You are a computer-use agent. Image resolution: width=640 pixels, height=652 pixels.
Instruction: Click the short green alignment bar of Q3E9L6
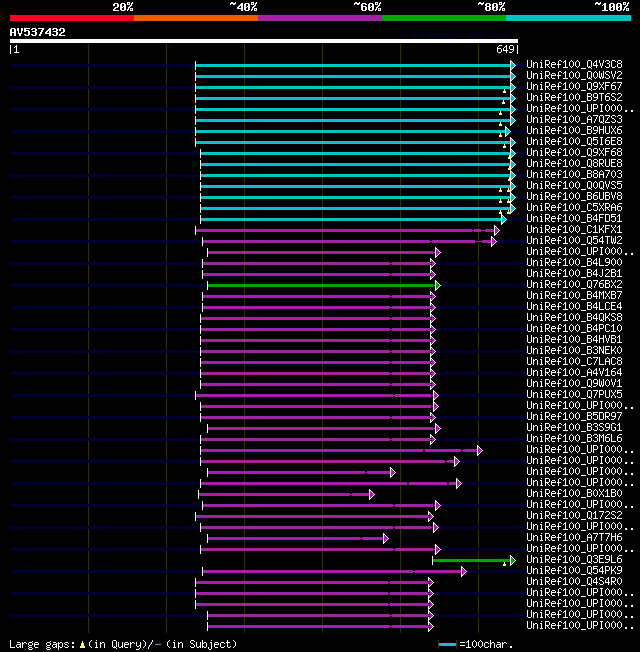pyautogui.click(x=472, y=561)
